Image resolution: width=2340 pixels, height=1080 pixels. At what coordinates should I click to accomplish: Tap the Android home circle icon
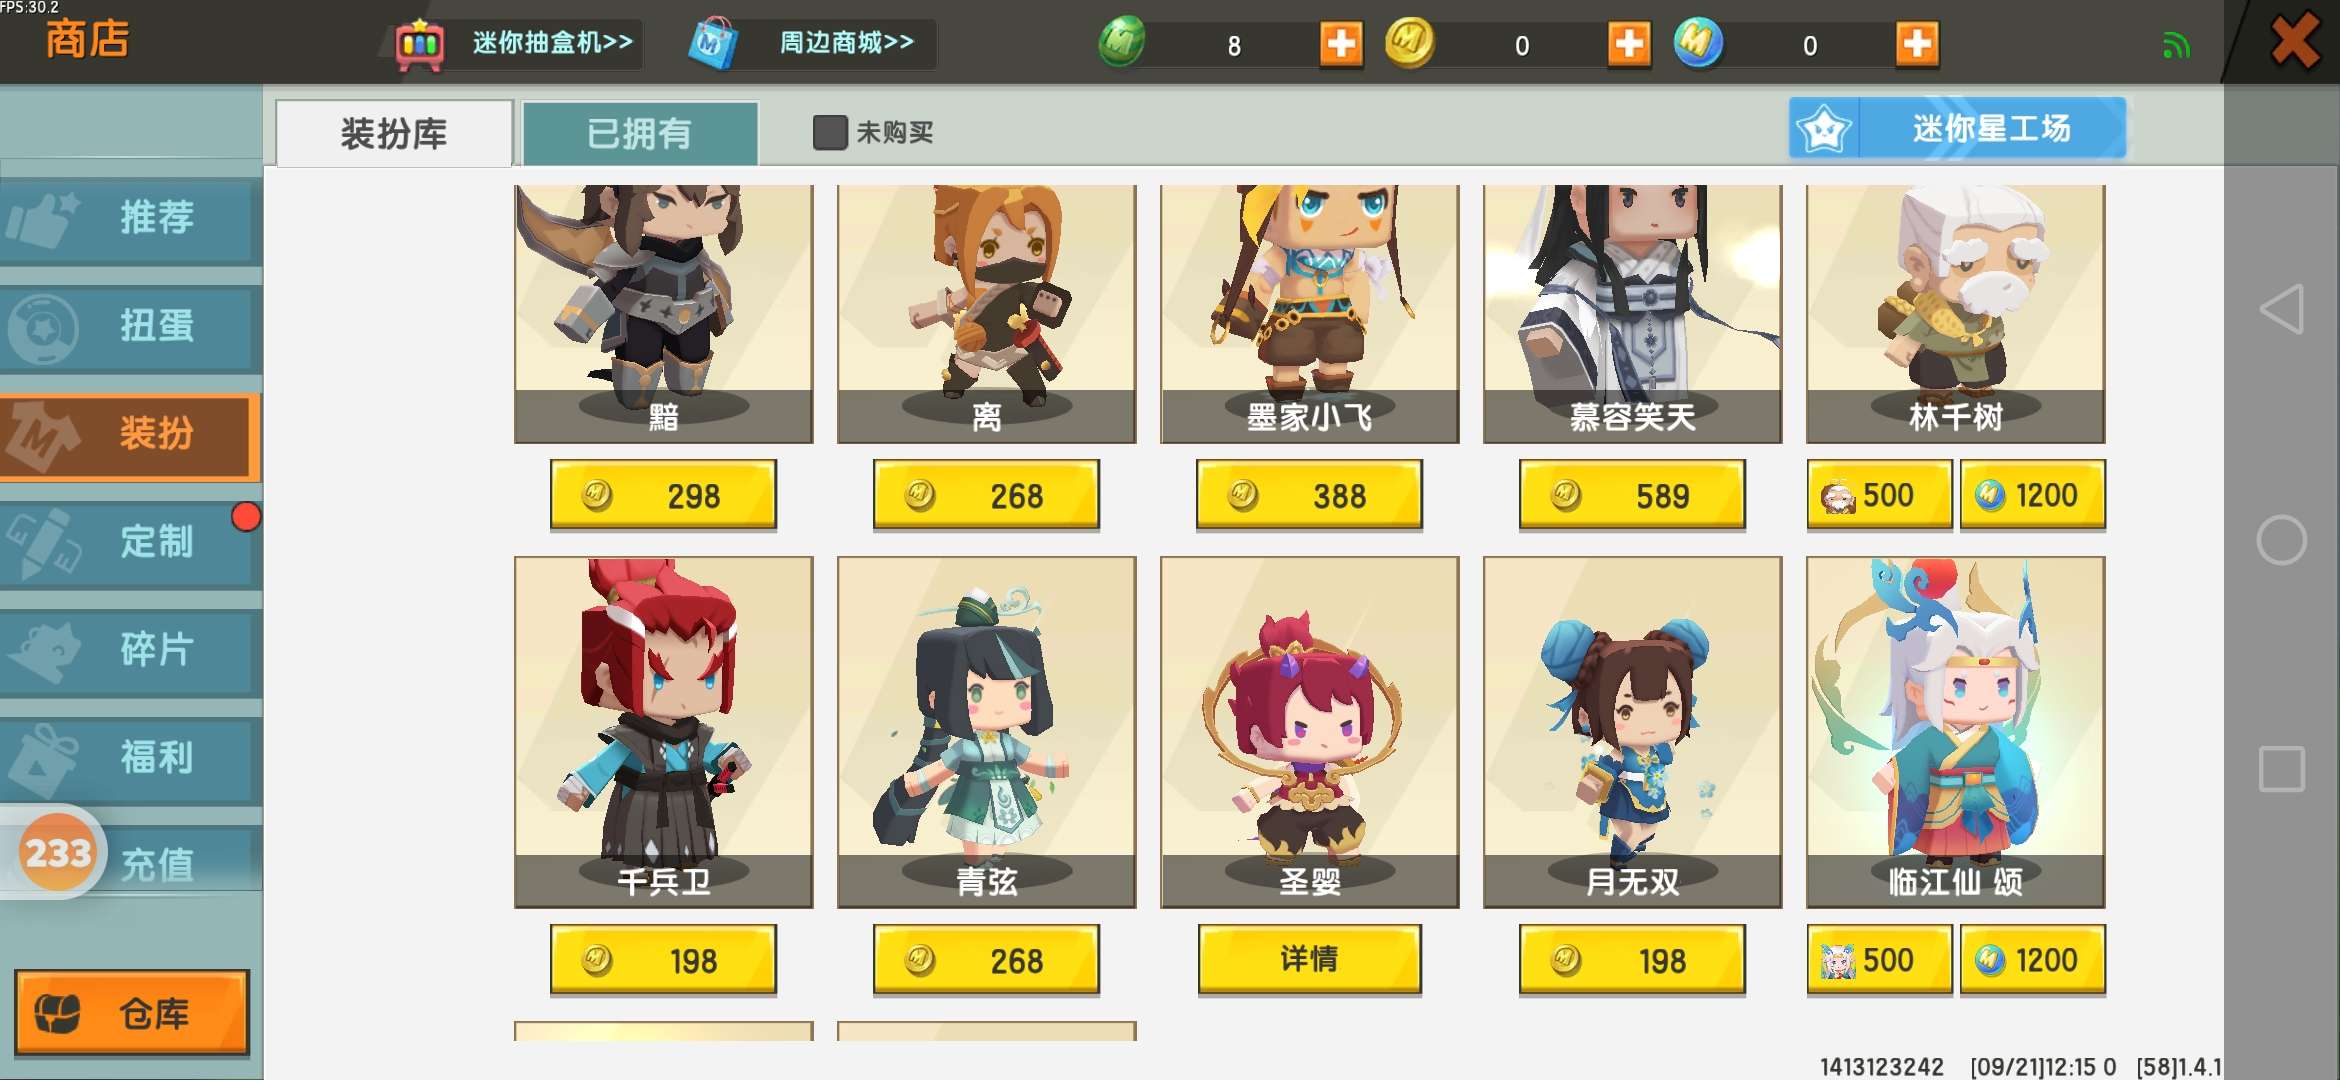click(2282, 540)
